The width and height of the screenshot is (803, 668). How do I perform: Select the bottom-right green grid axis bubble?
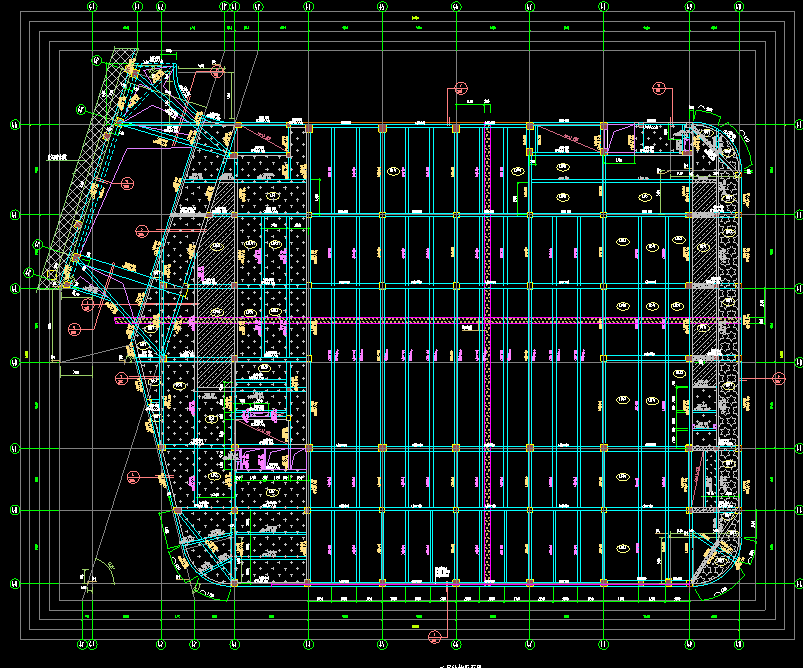(x=738, y=644)
